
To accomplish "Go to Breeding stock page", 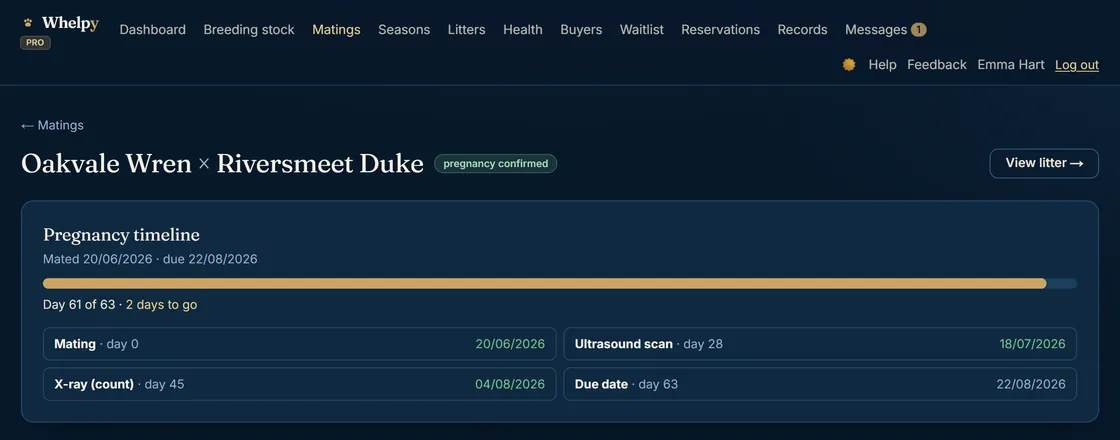I will coord(249,30).
